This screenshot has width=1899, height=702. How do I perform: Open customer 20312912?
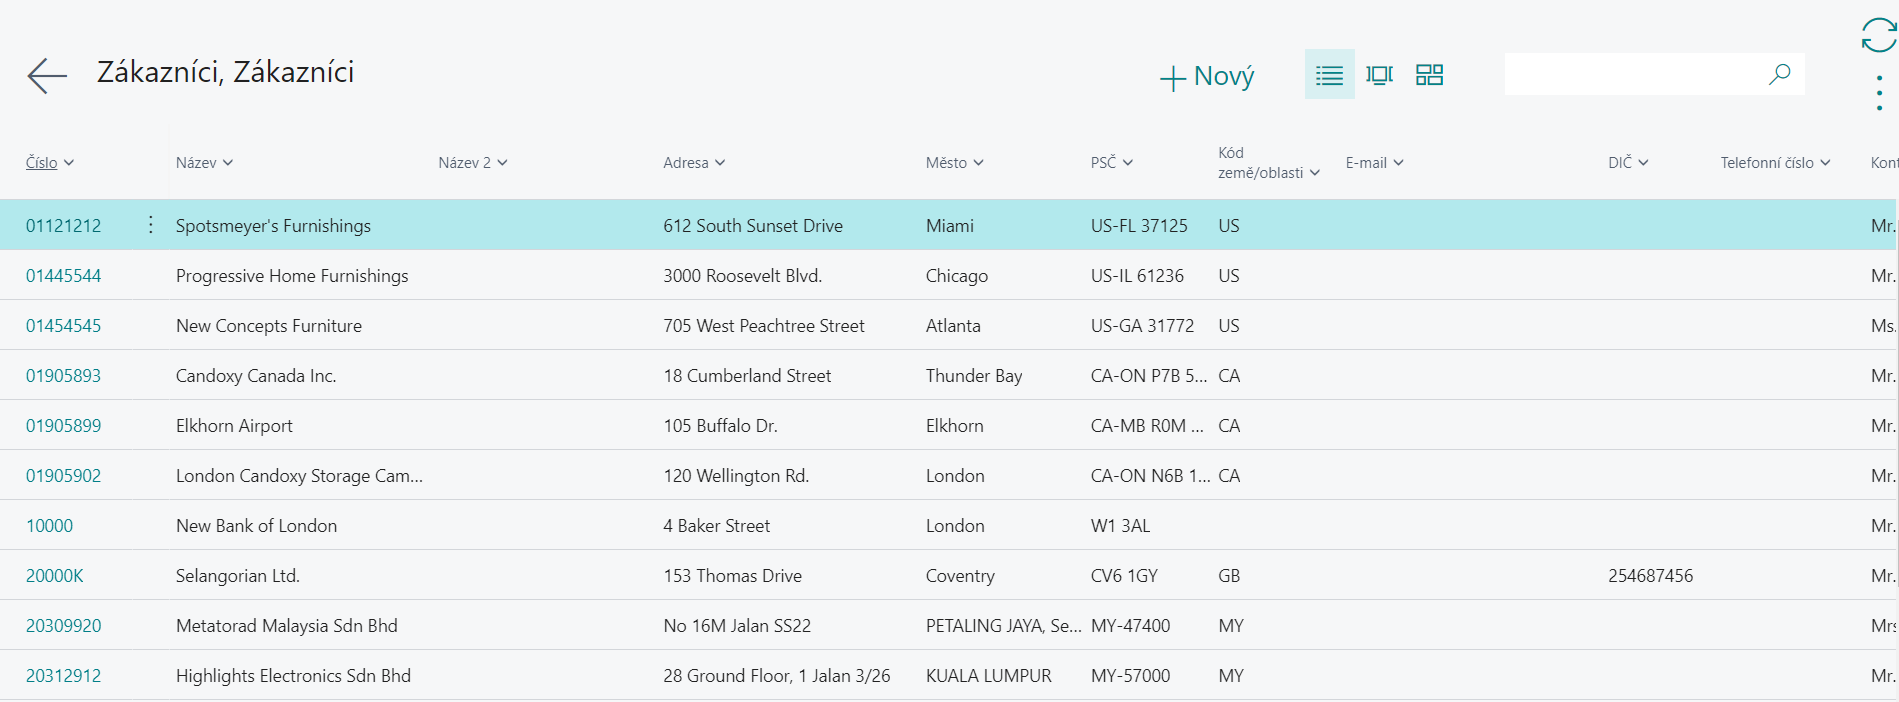tap(64, 676)
